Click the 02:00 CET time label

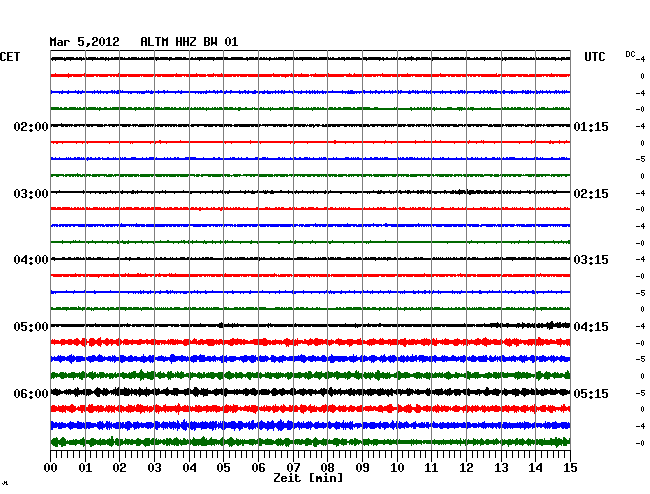click(31, 126)
